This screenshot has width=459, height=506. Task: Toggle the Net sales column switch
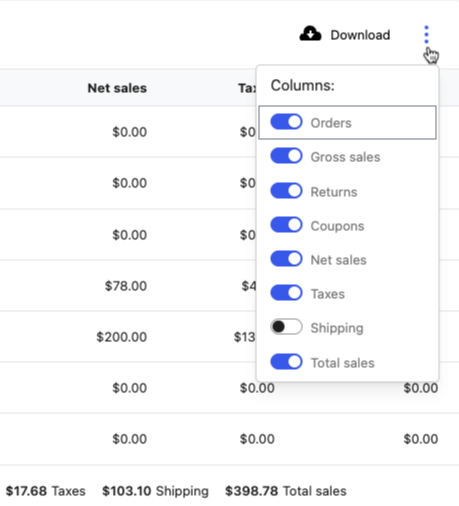(286, 259)
